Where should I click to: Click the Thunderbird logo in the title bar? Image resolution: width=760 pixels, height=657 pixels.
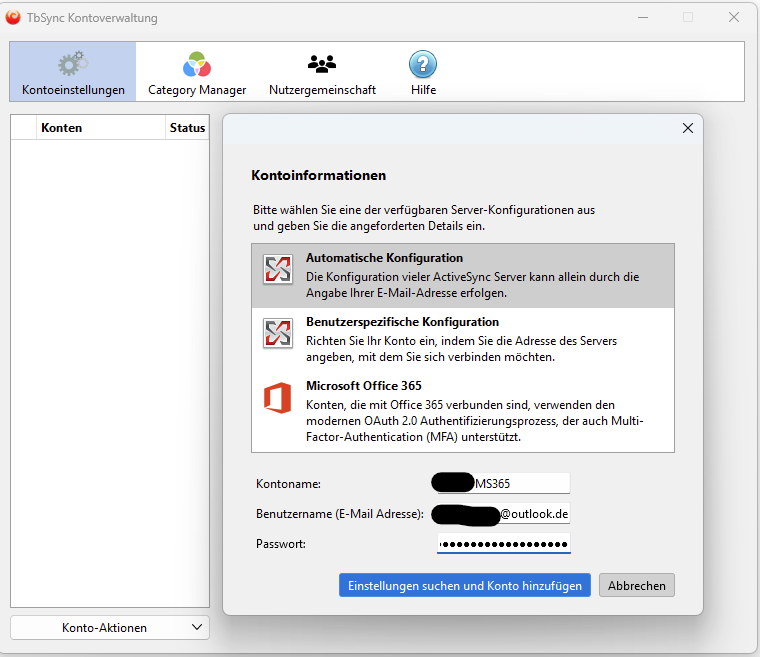[x=13, y=17]
